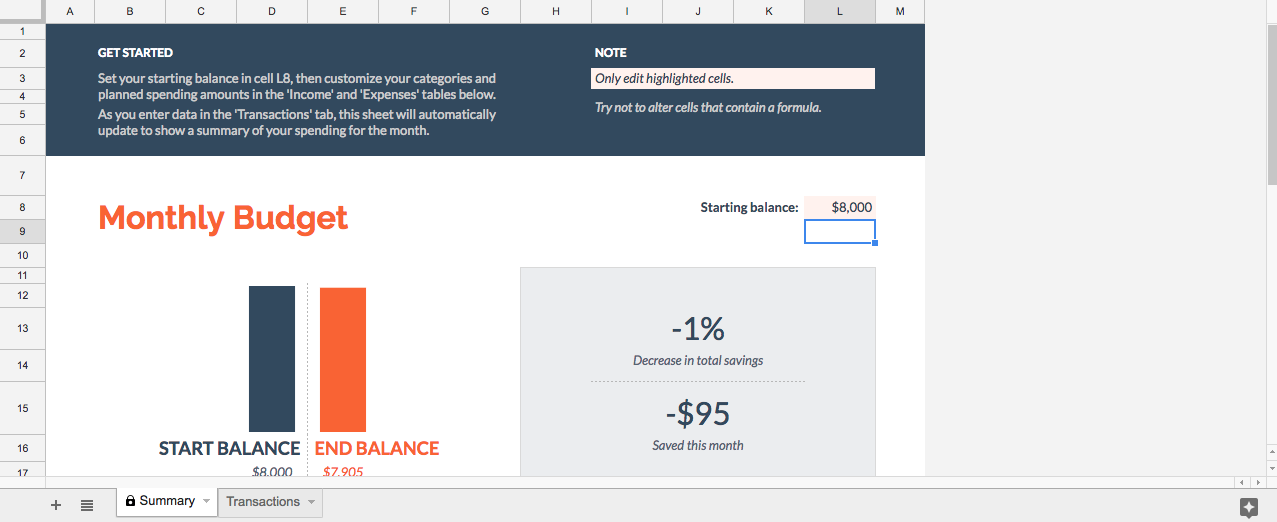Click the Explore icon in bottom corner
The image size is (1277, 522).
pyautogui.click(x=1248, y=507)
